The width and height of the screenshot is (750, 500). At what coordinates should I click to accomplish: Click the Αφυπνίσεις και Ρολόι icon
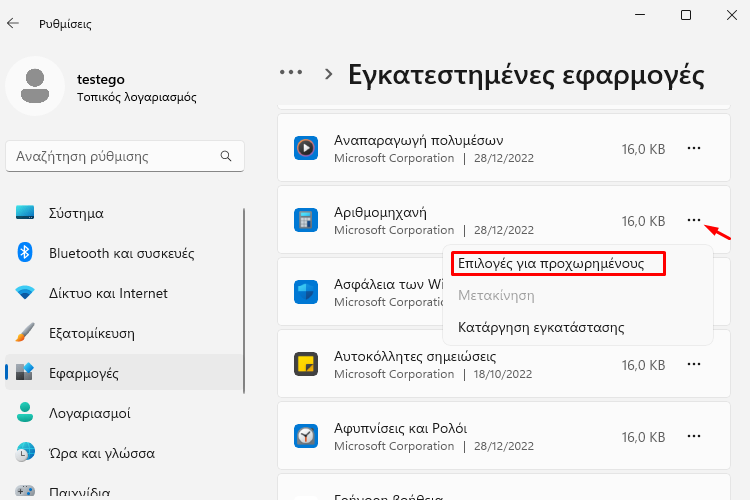click(306, 436)
